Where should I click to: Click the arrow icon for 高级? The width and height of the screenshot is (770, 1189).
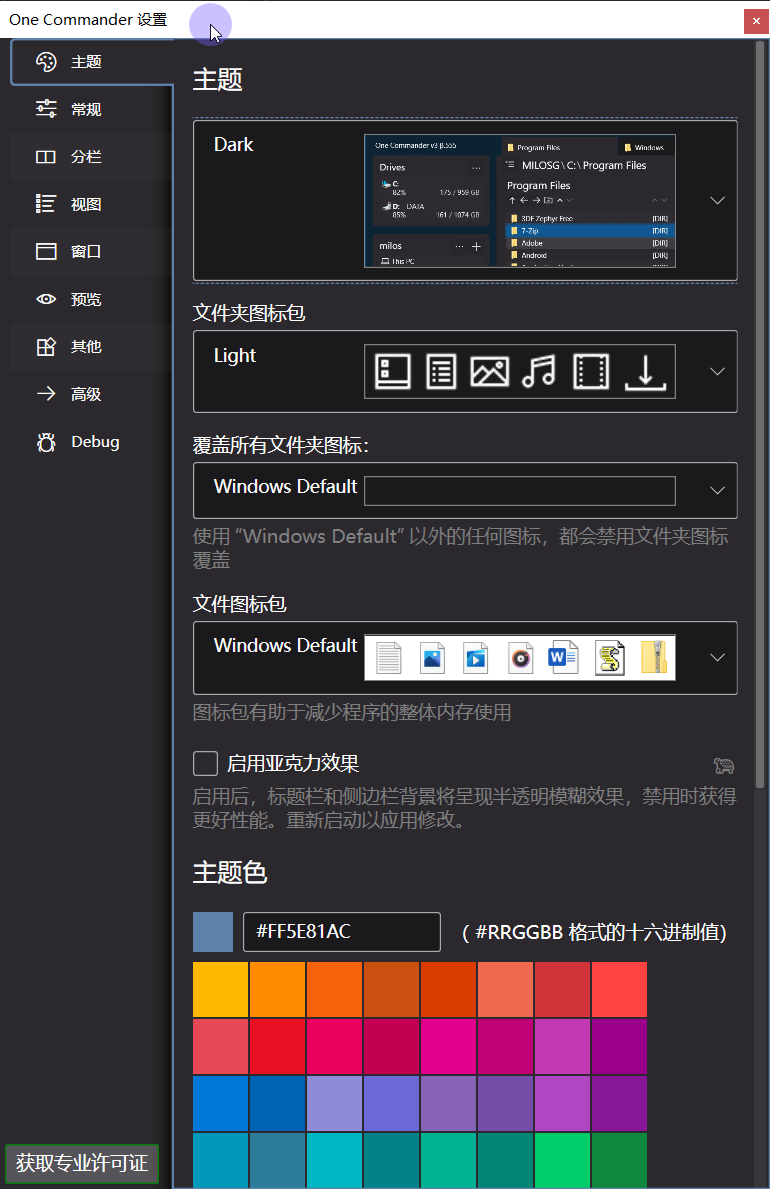[46, 394]
